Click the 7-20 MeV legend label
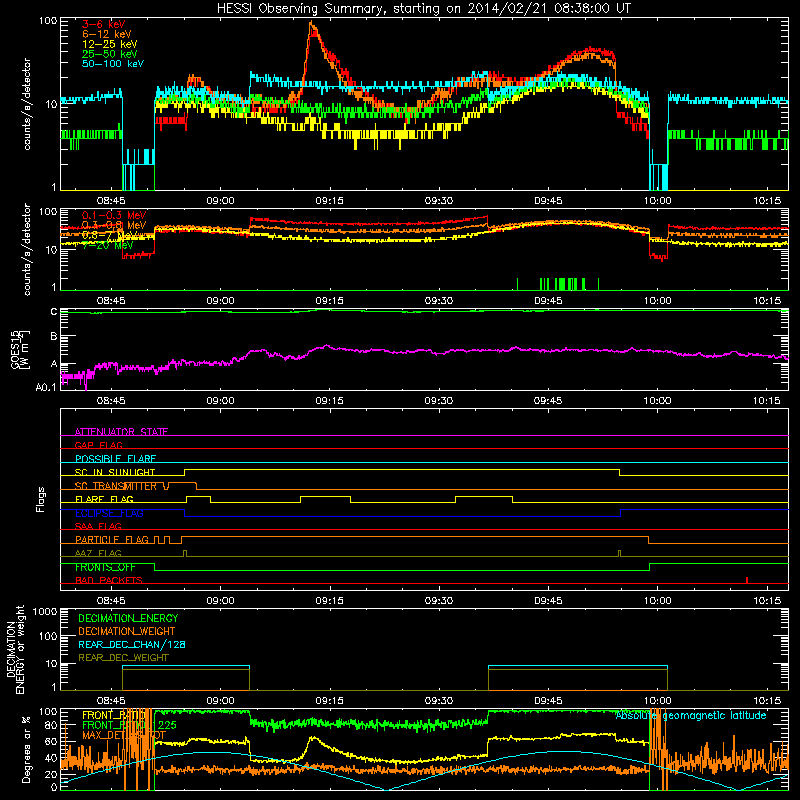Screen dimensions: 800x800 pos(108,245)
